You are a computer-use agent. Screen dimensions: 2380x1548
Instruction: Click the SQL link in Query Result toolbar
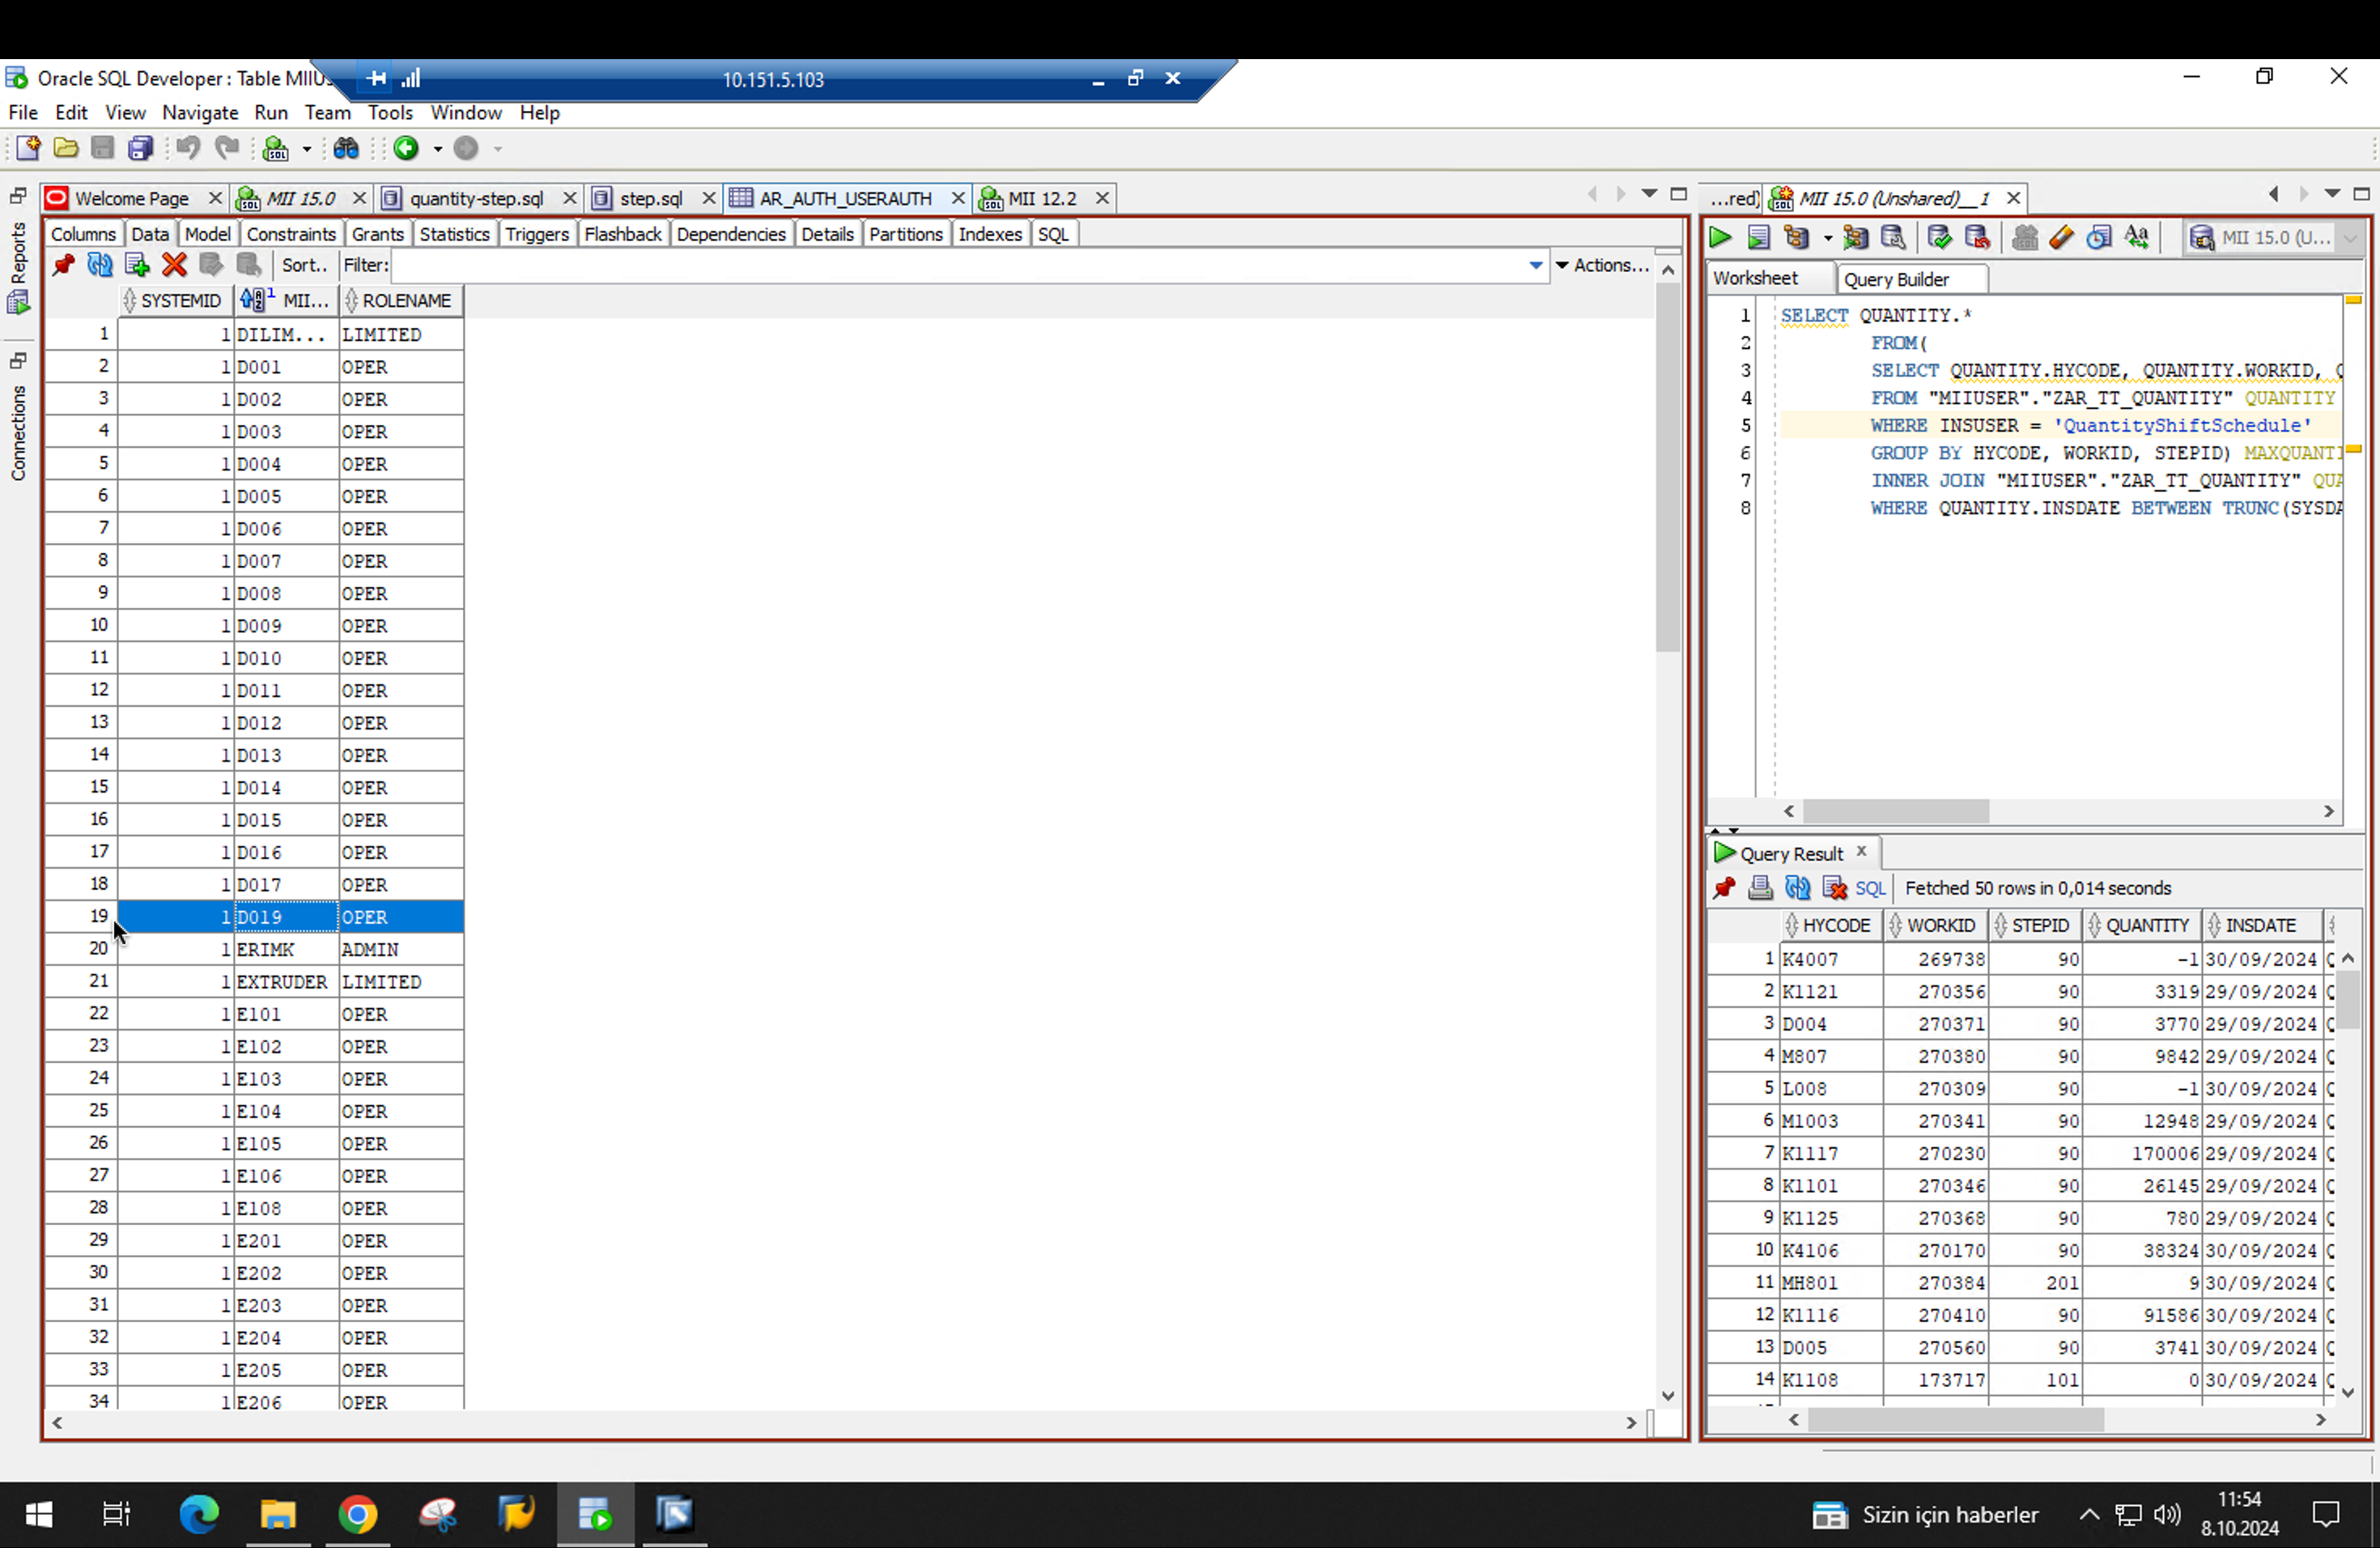[1869, 888]
